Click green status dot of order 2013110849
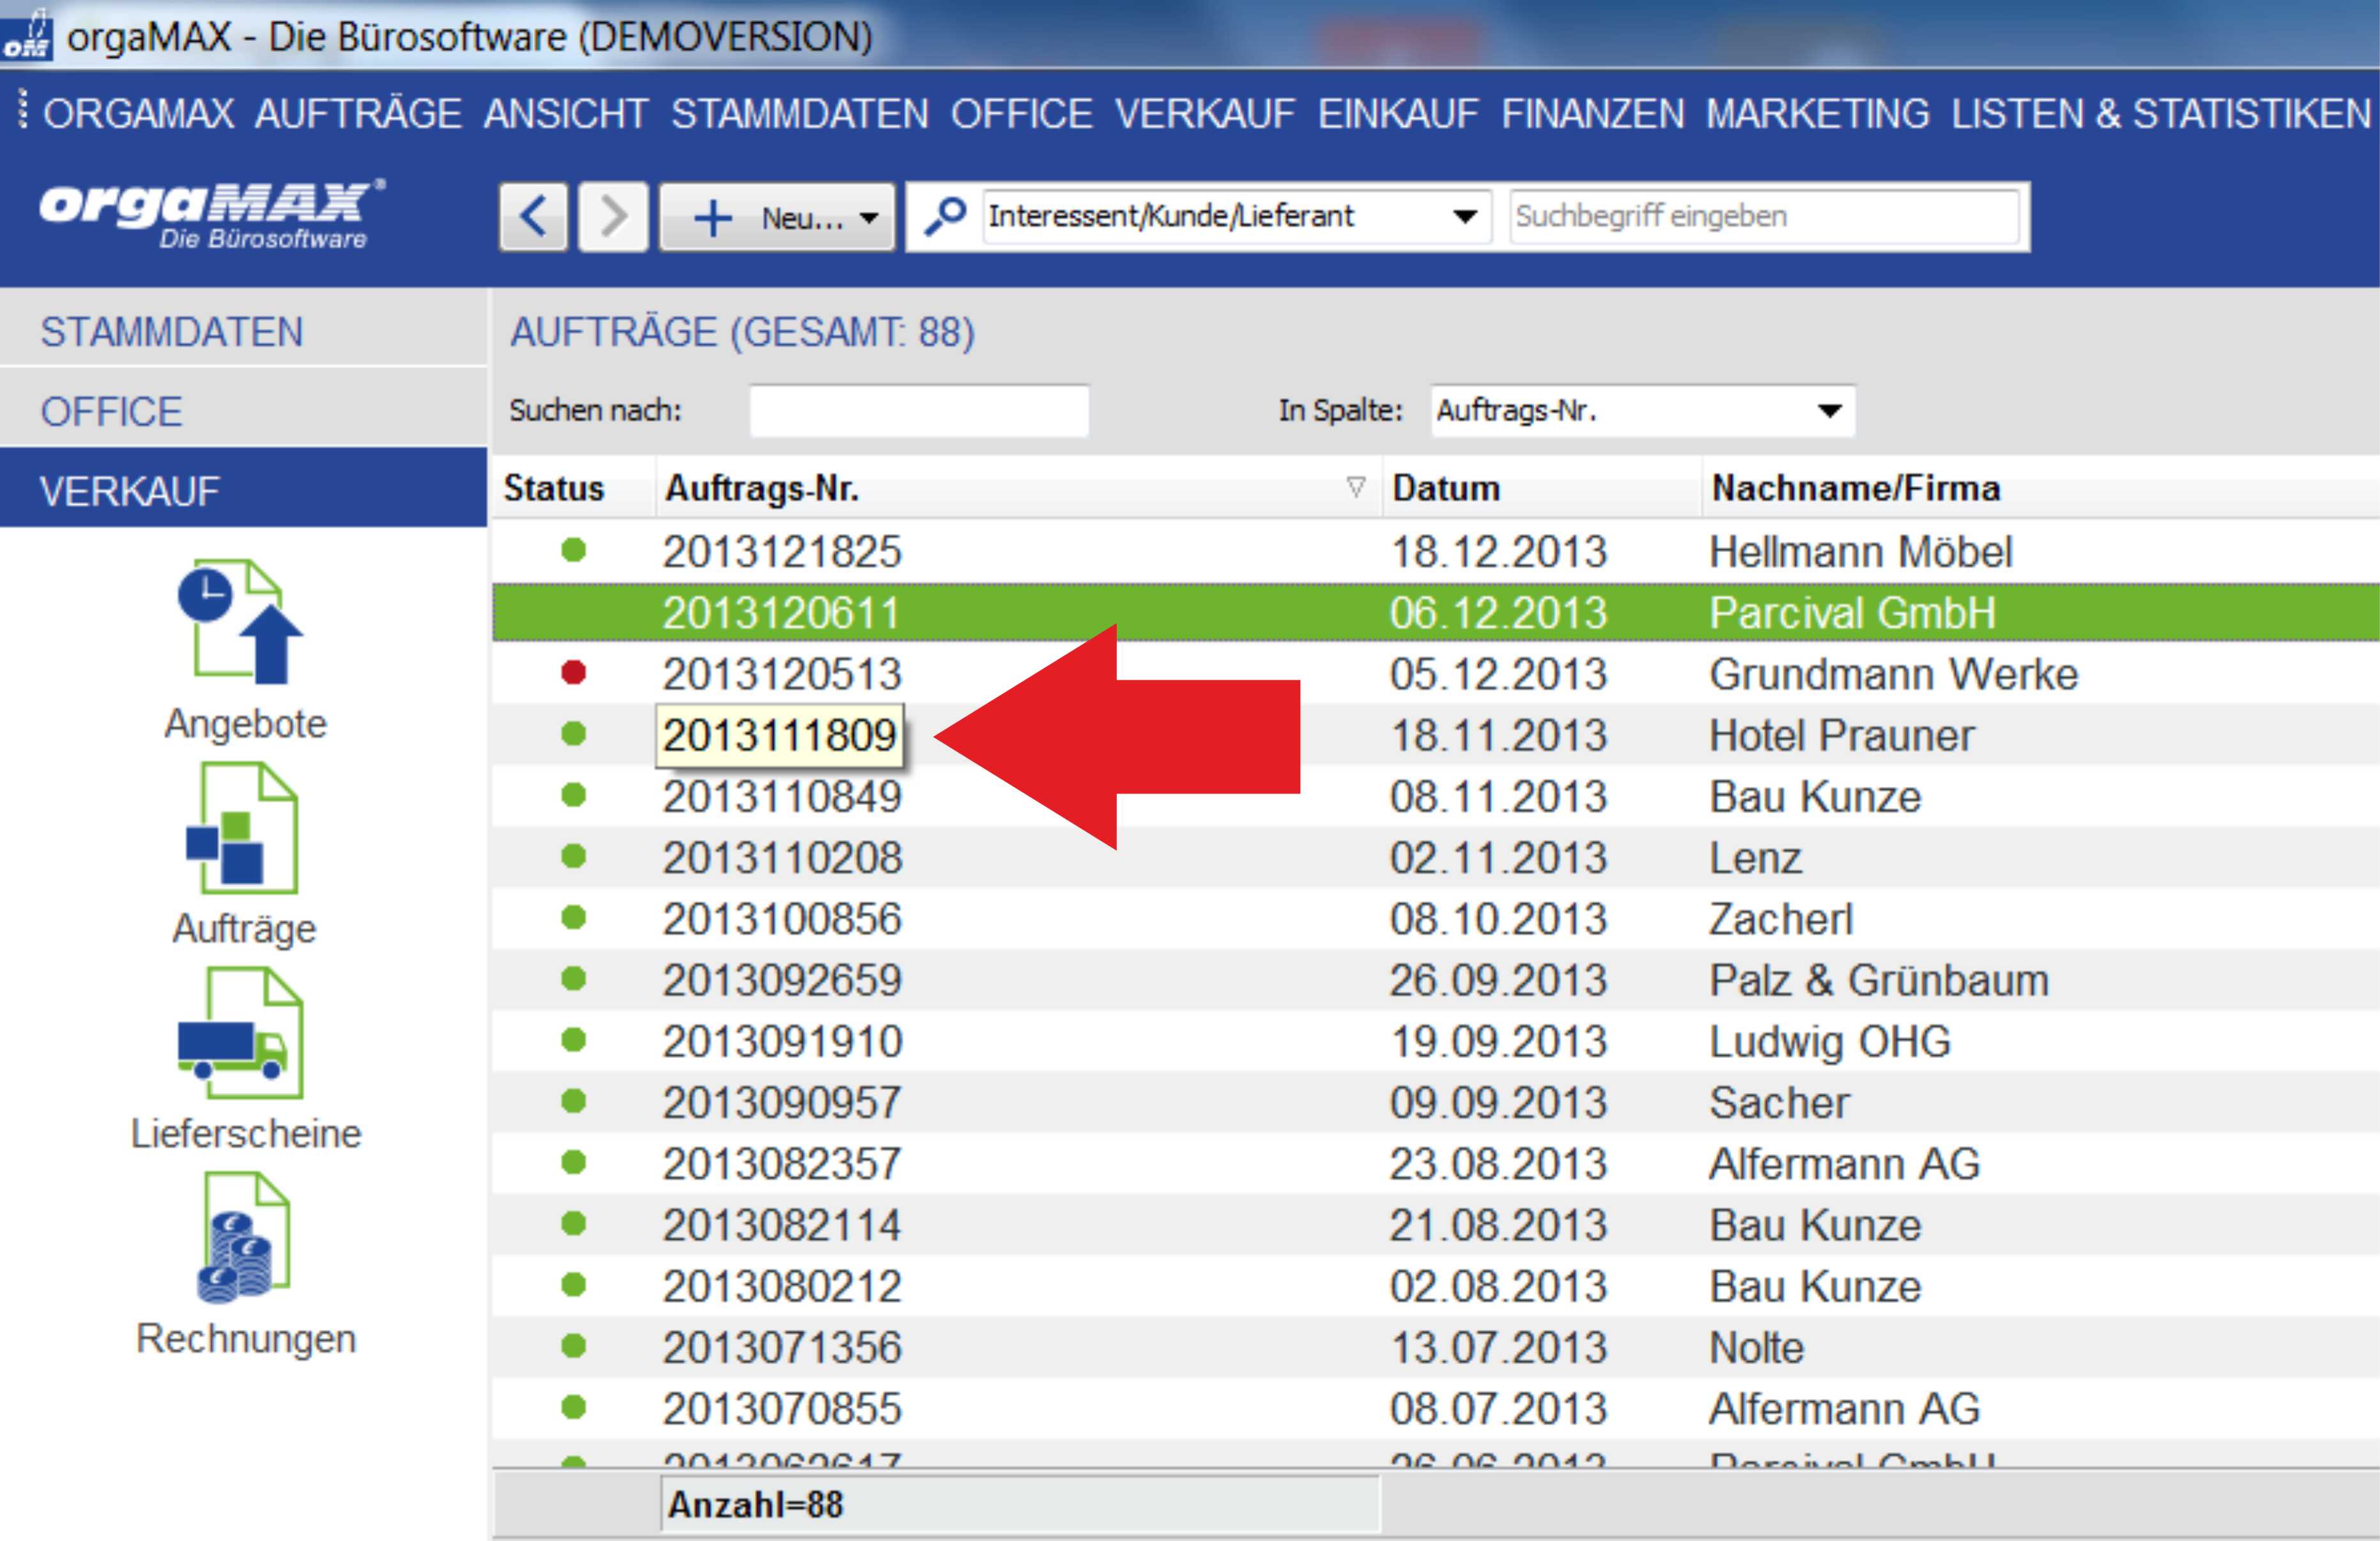This screenshot has width=2380, height=1541. [x=573, y=795]
